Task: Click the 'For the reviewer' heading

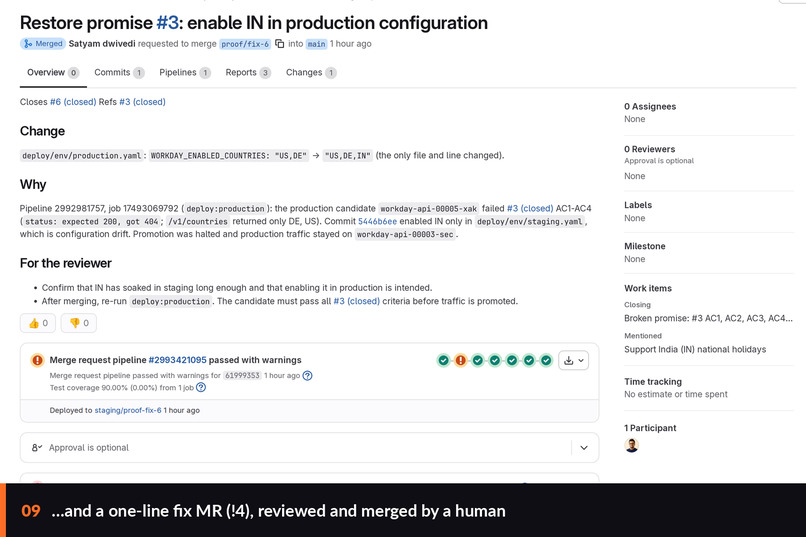Action: (66, 263)
